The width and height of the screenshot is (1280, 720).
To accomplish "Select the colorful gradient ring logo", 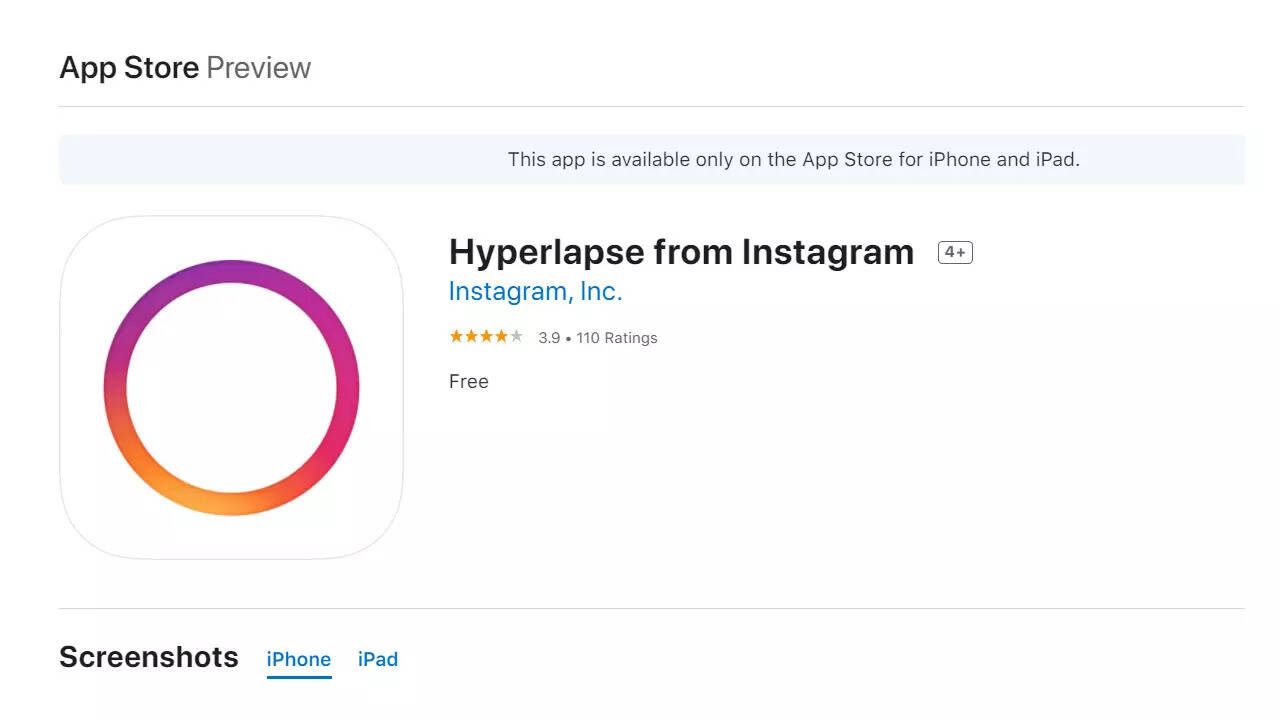I will point(231,386).
